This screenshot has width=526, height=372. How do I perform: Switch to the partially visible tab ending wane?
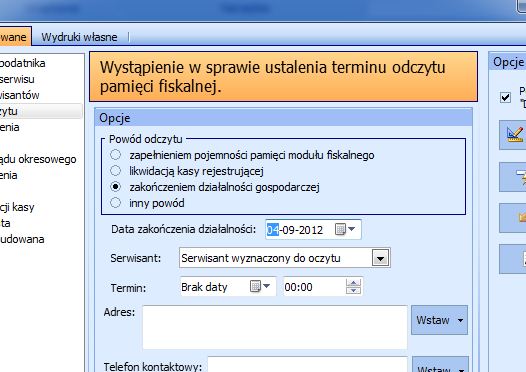[15, 37]
